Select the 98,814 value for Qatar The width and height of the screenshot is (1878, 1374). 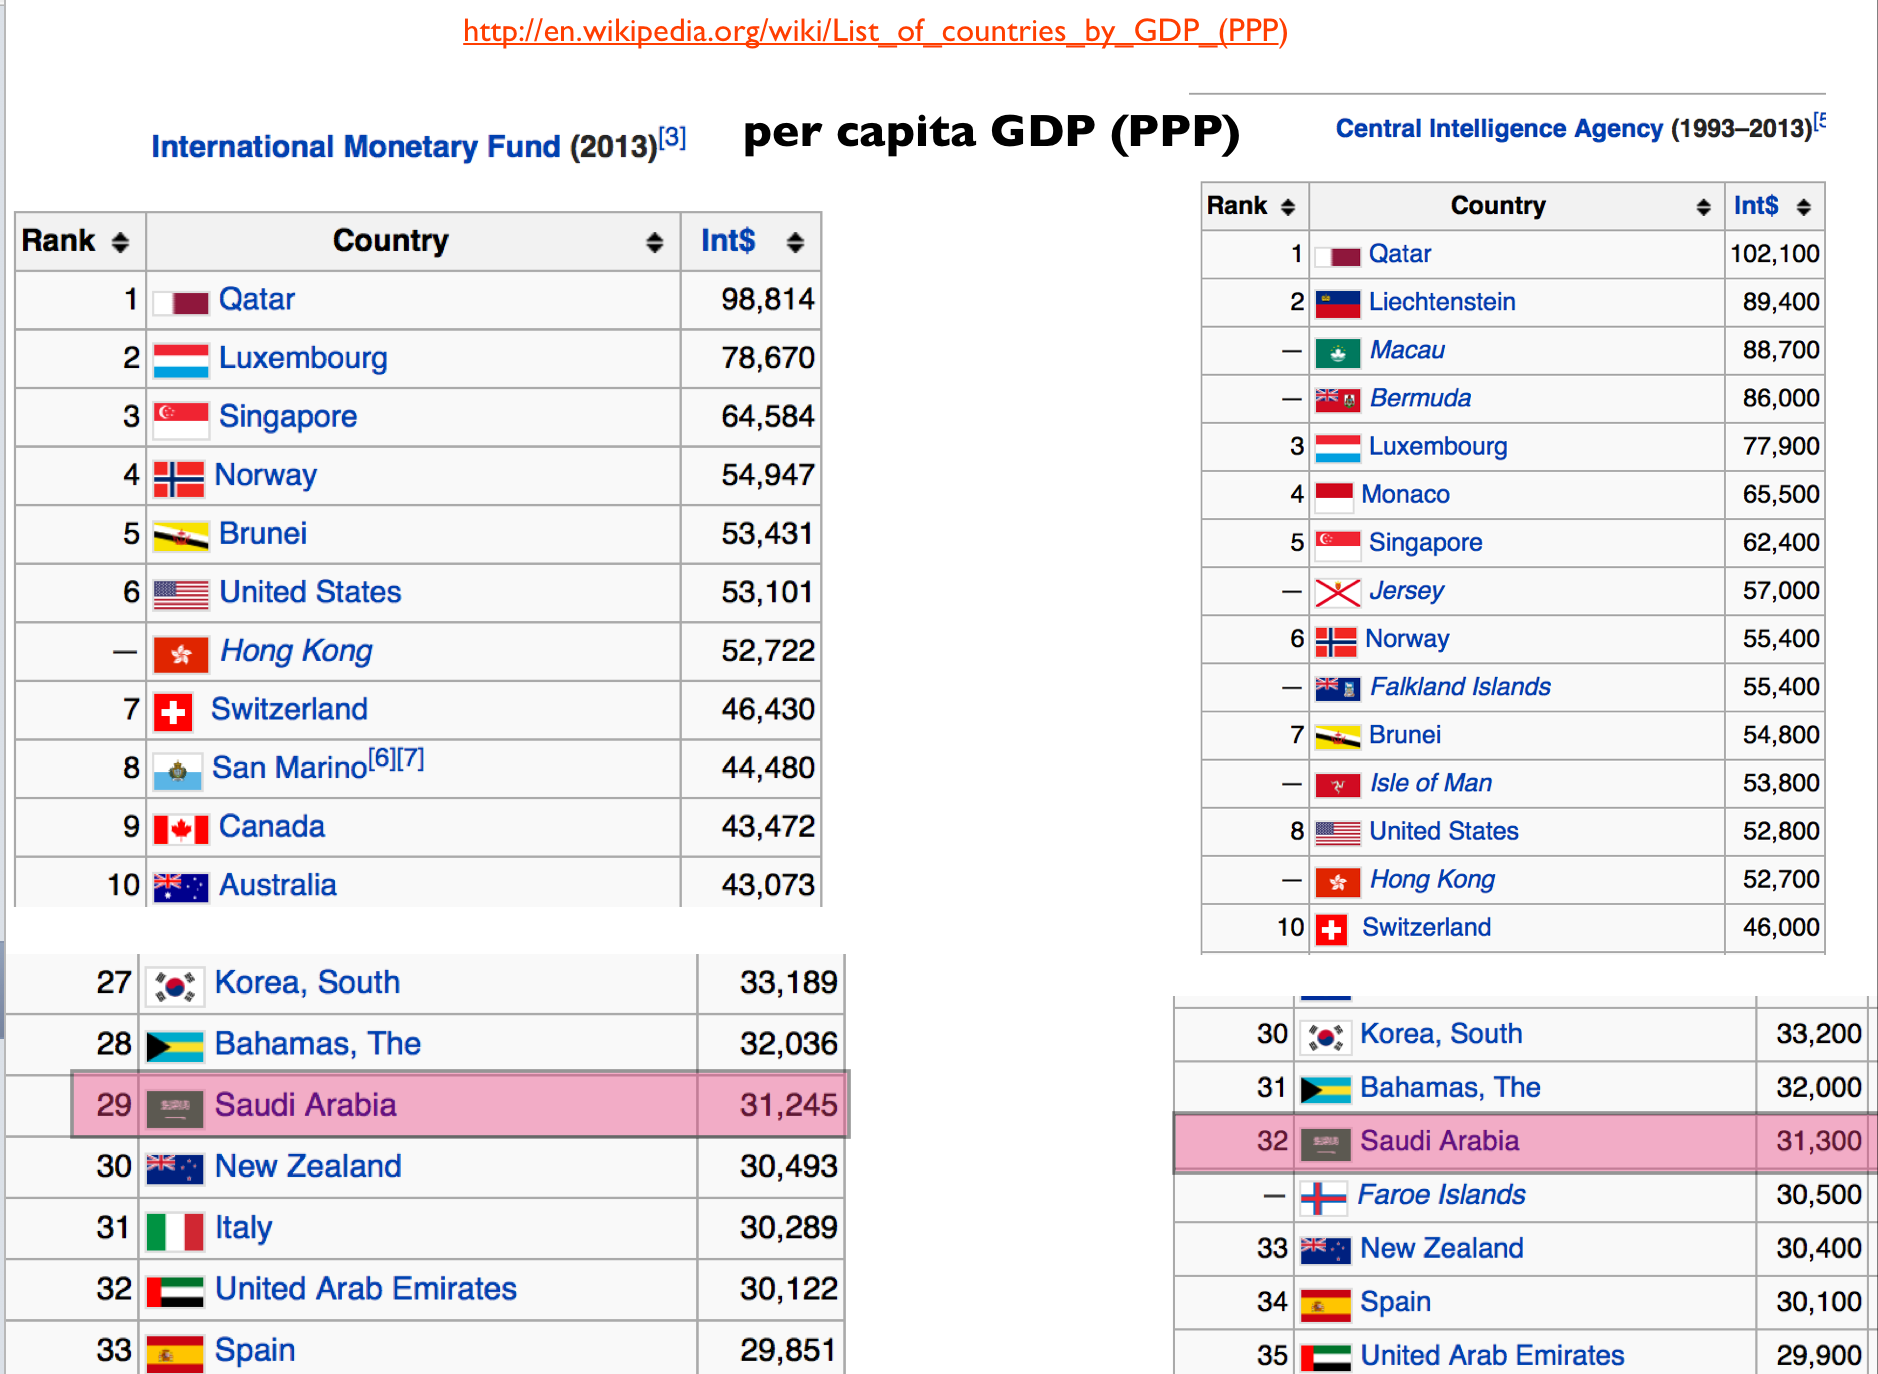768,299
